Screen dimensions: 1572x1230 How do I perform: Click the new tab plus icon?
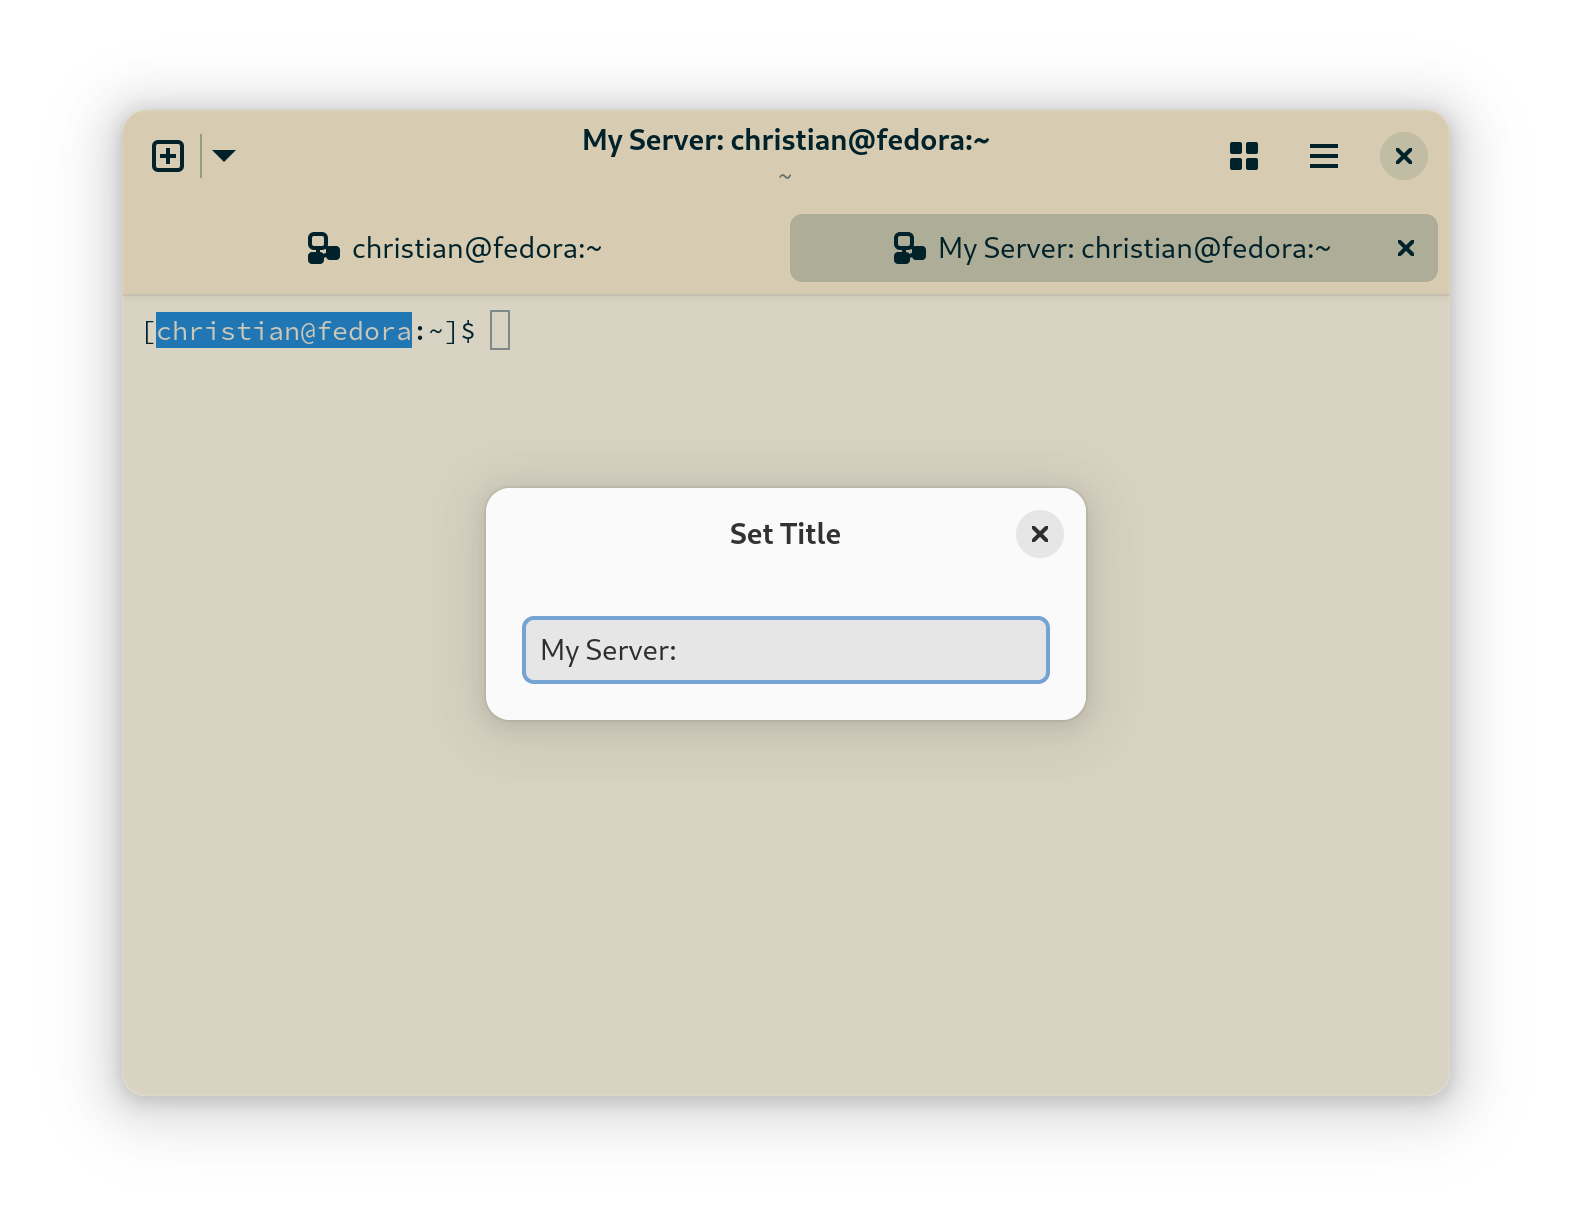pyautogui.click(x=168, y=156)
